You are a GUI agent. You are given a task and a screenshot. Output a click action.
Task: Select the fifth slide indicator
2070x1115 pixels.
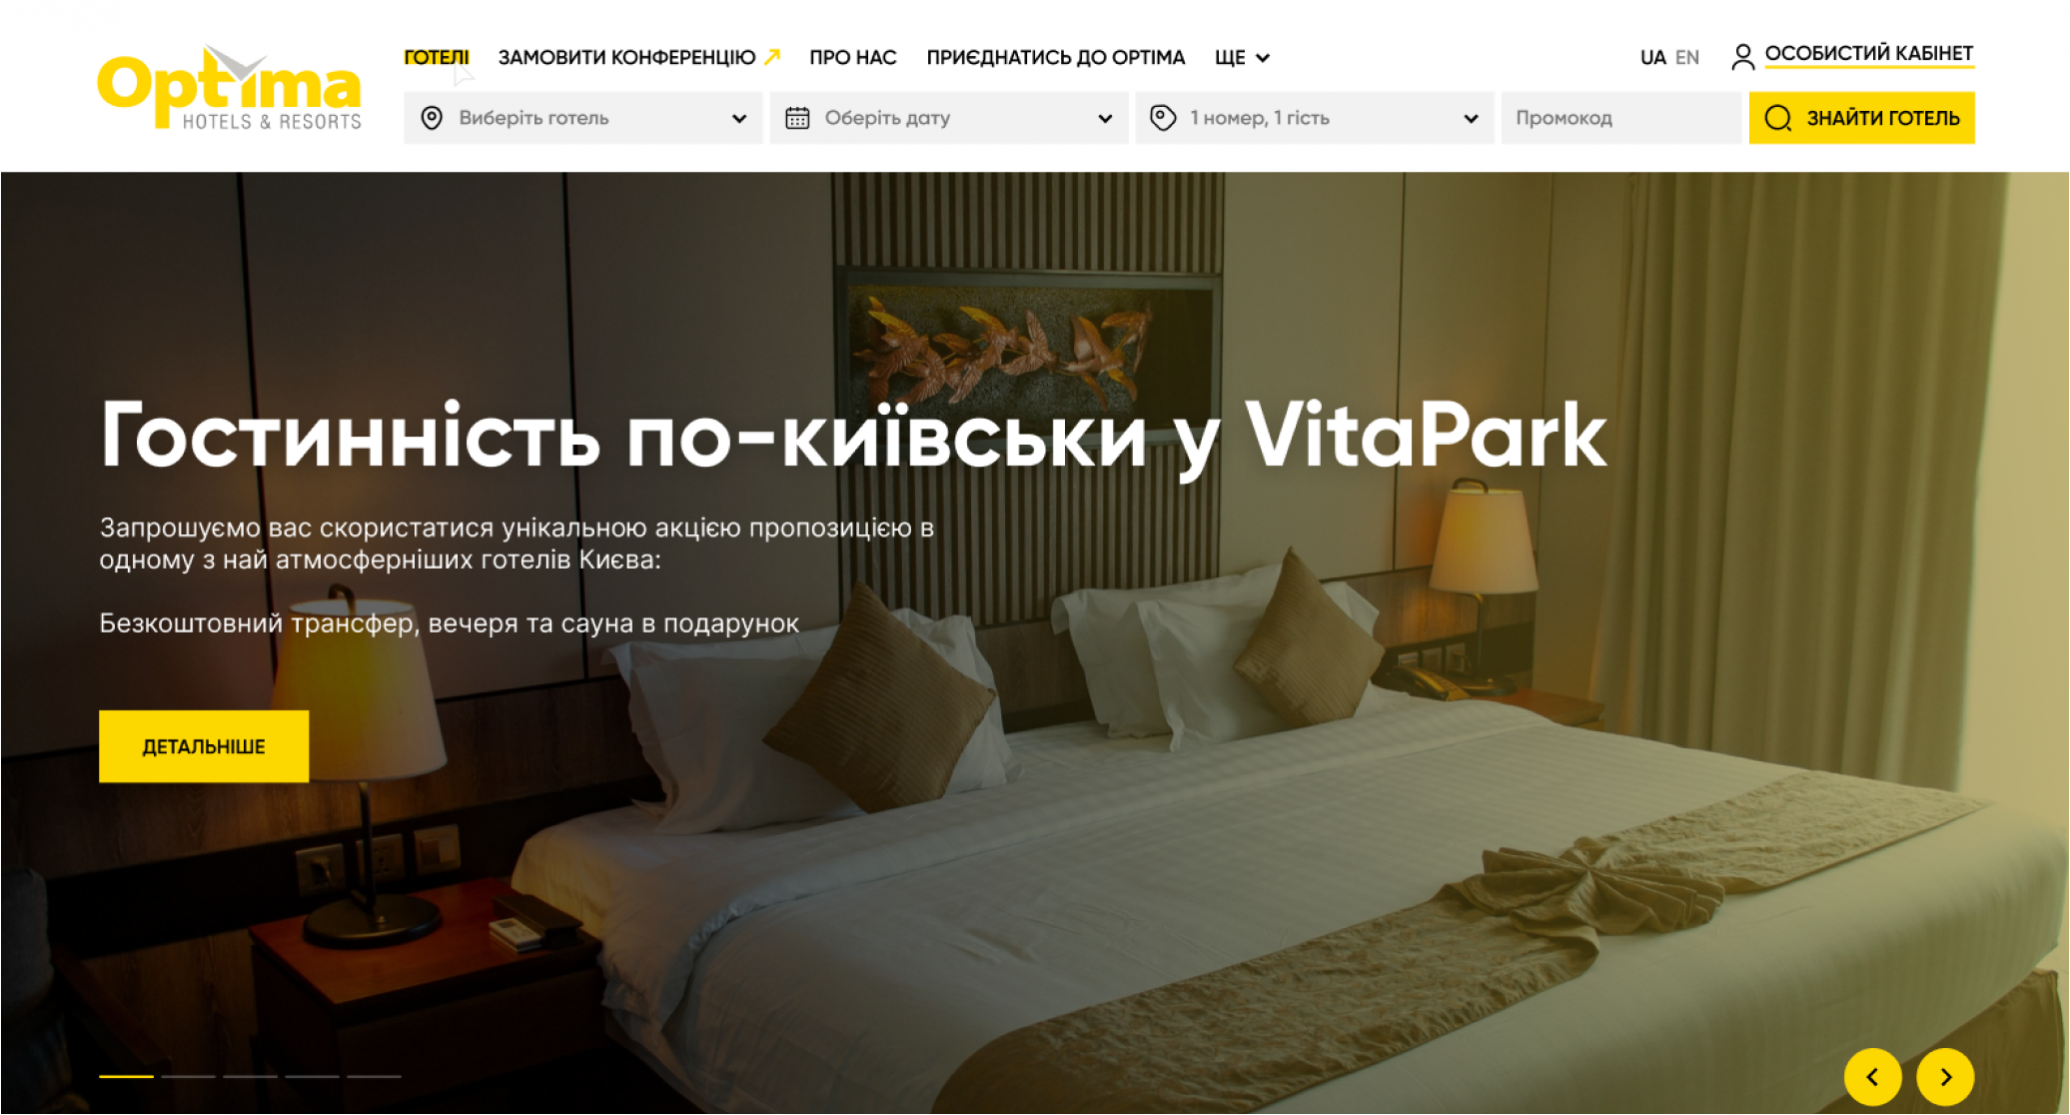pyautogui.click(x=374, y=1076)
